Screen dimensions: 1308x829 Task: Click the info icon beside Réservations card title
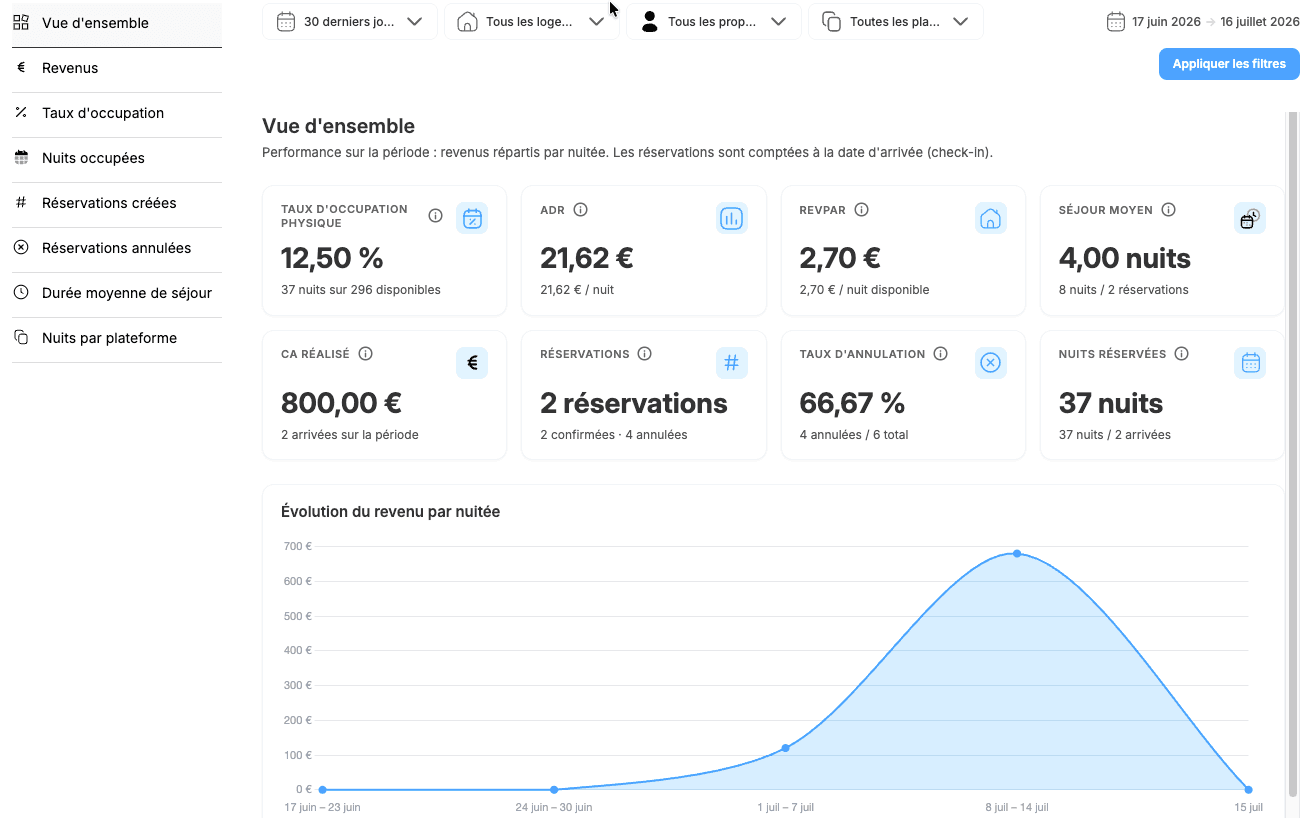pos(644,354)
